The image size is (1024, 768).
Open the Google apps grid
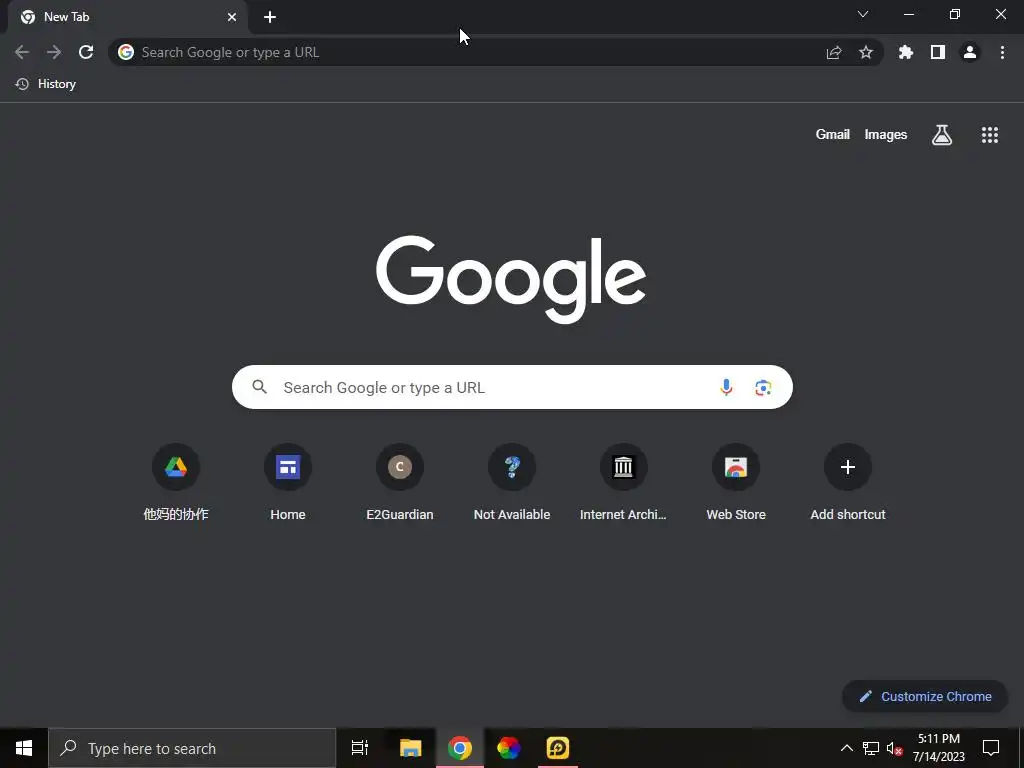click(990, 135)
